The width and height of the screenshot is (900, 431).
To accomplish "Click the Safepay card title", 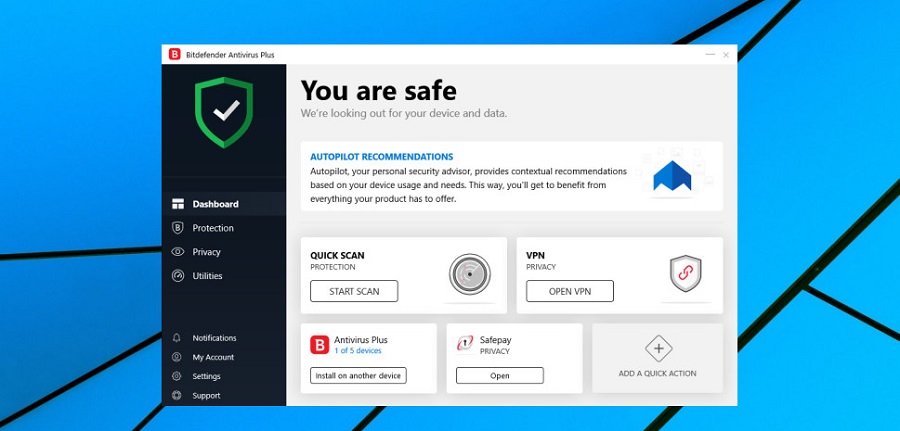I will pyautogui.click(x=495, y=340).
